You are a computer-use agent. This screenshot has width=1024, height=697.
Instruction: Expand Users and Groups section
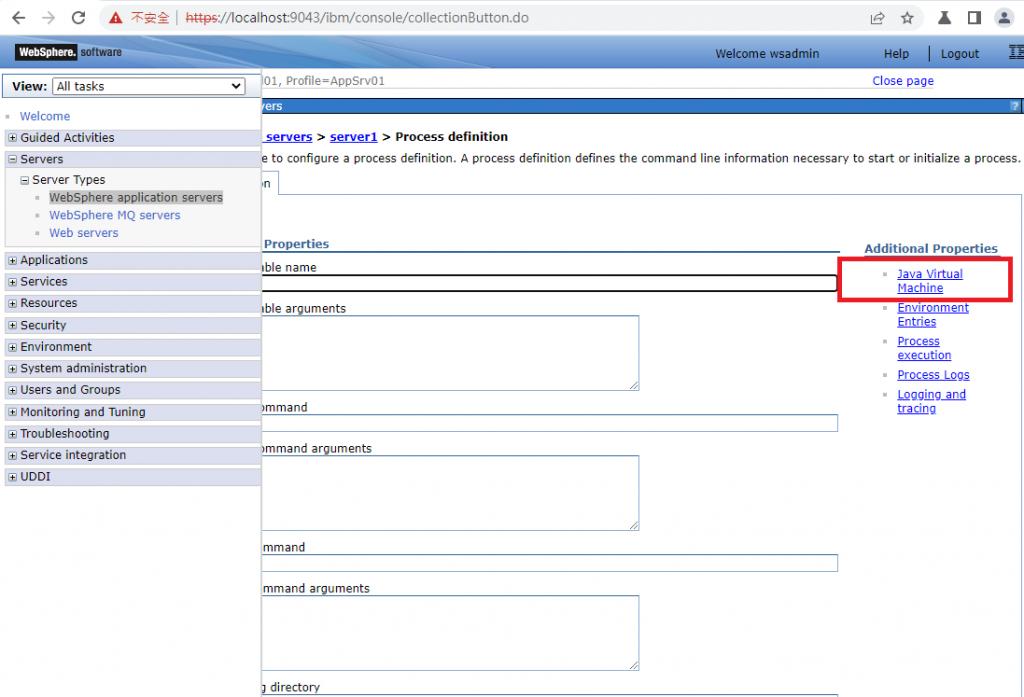12,390
